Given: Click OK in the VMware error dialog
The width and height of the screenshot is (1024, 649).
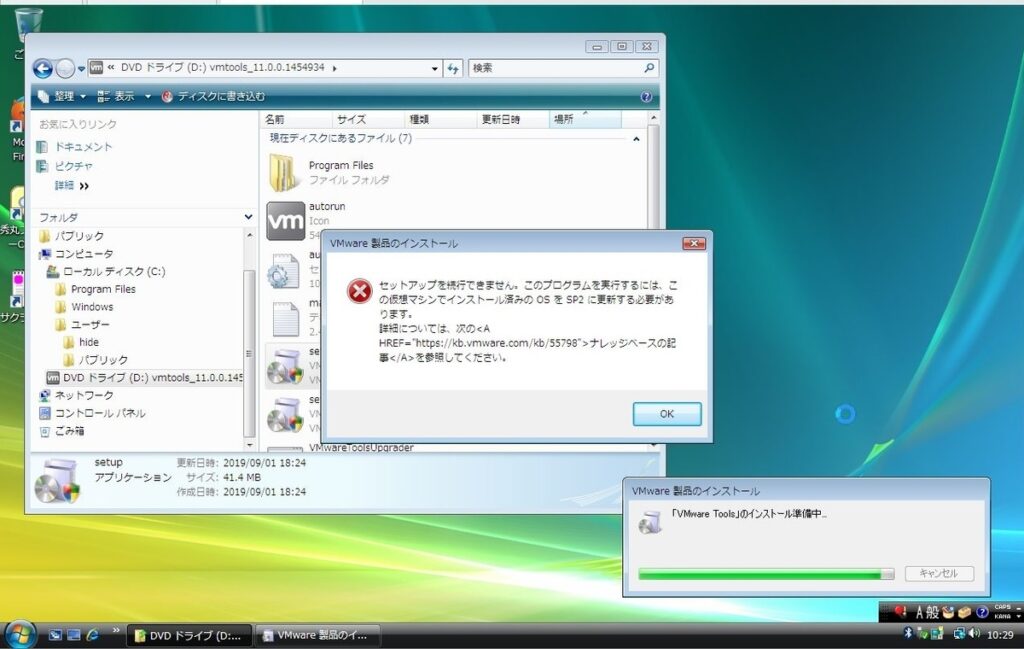Looking at the screenshot, I should (667, 414).
